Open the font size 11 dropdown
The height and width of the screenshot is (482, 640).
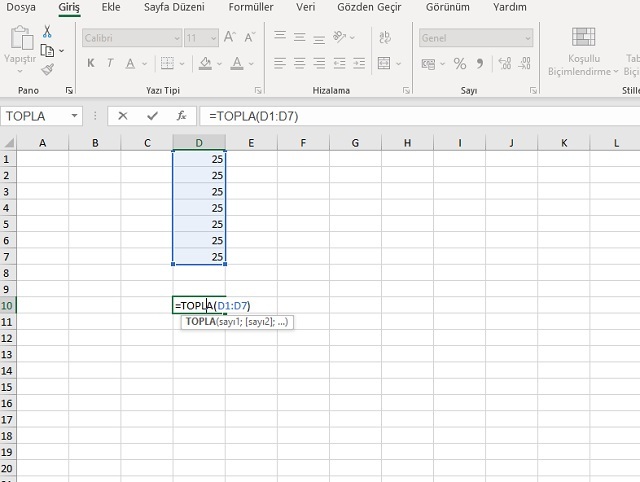pyautogui.click(x=213, y=38)
